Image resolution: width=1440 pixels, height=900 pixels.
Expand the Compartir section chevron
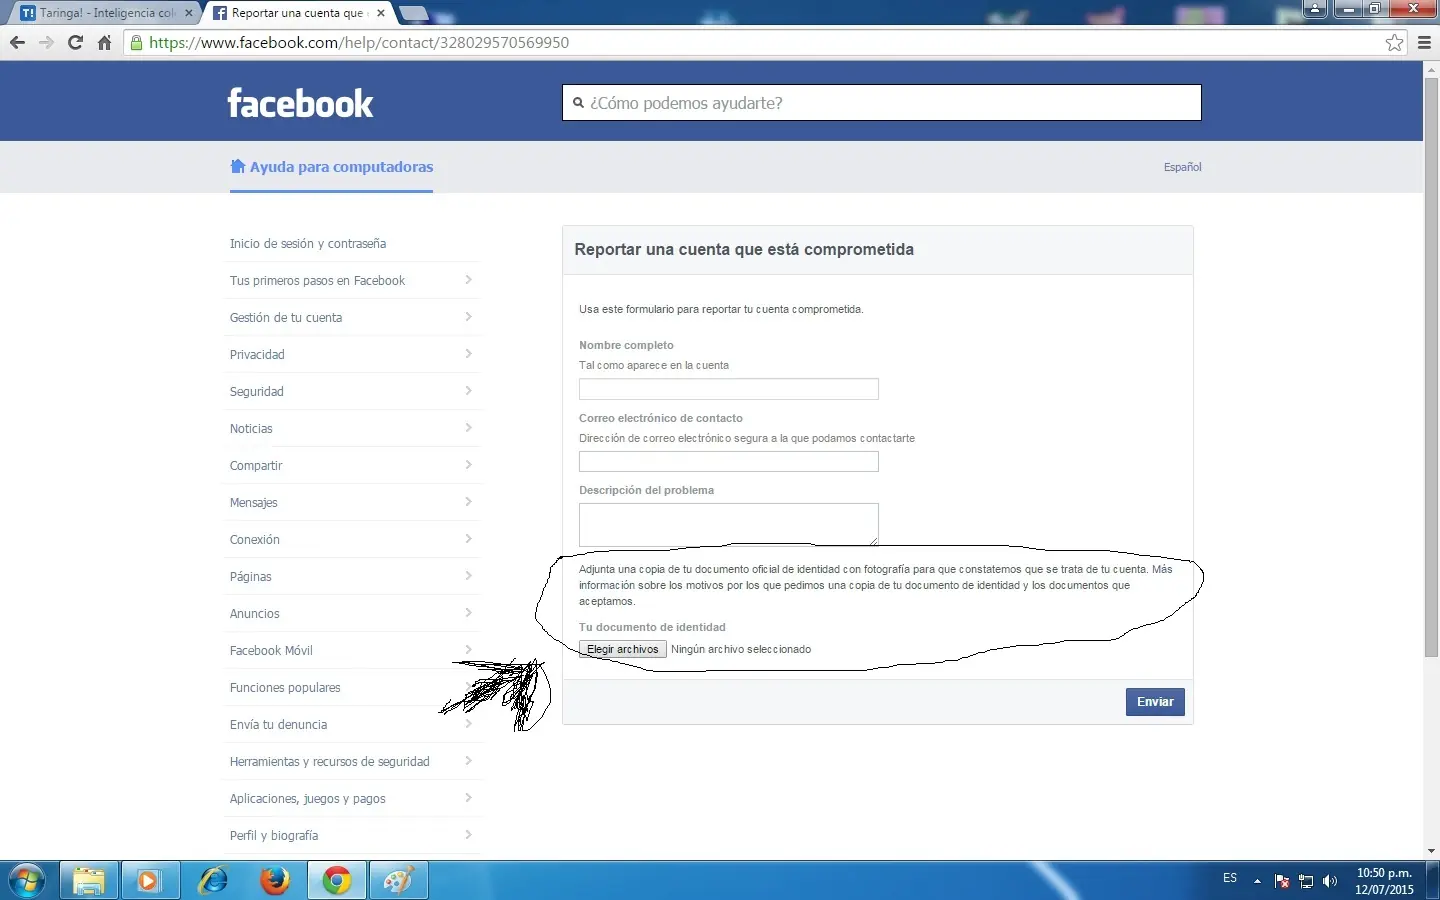pyautogui.click(x=468, y=465)
